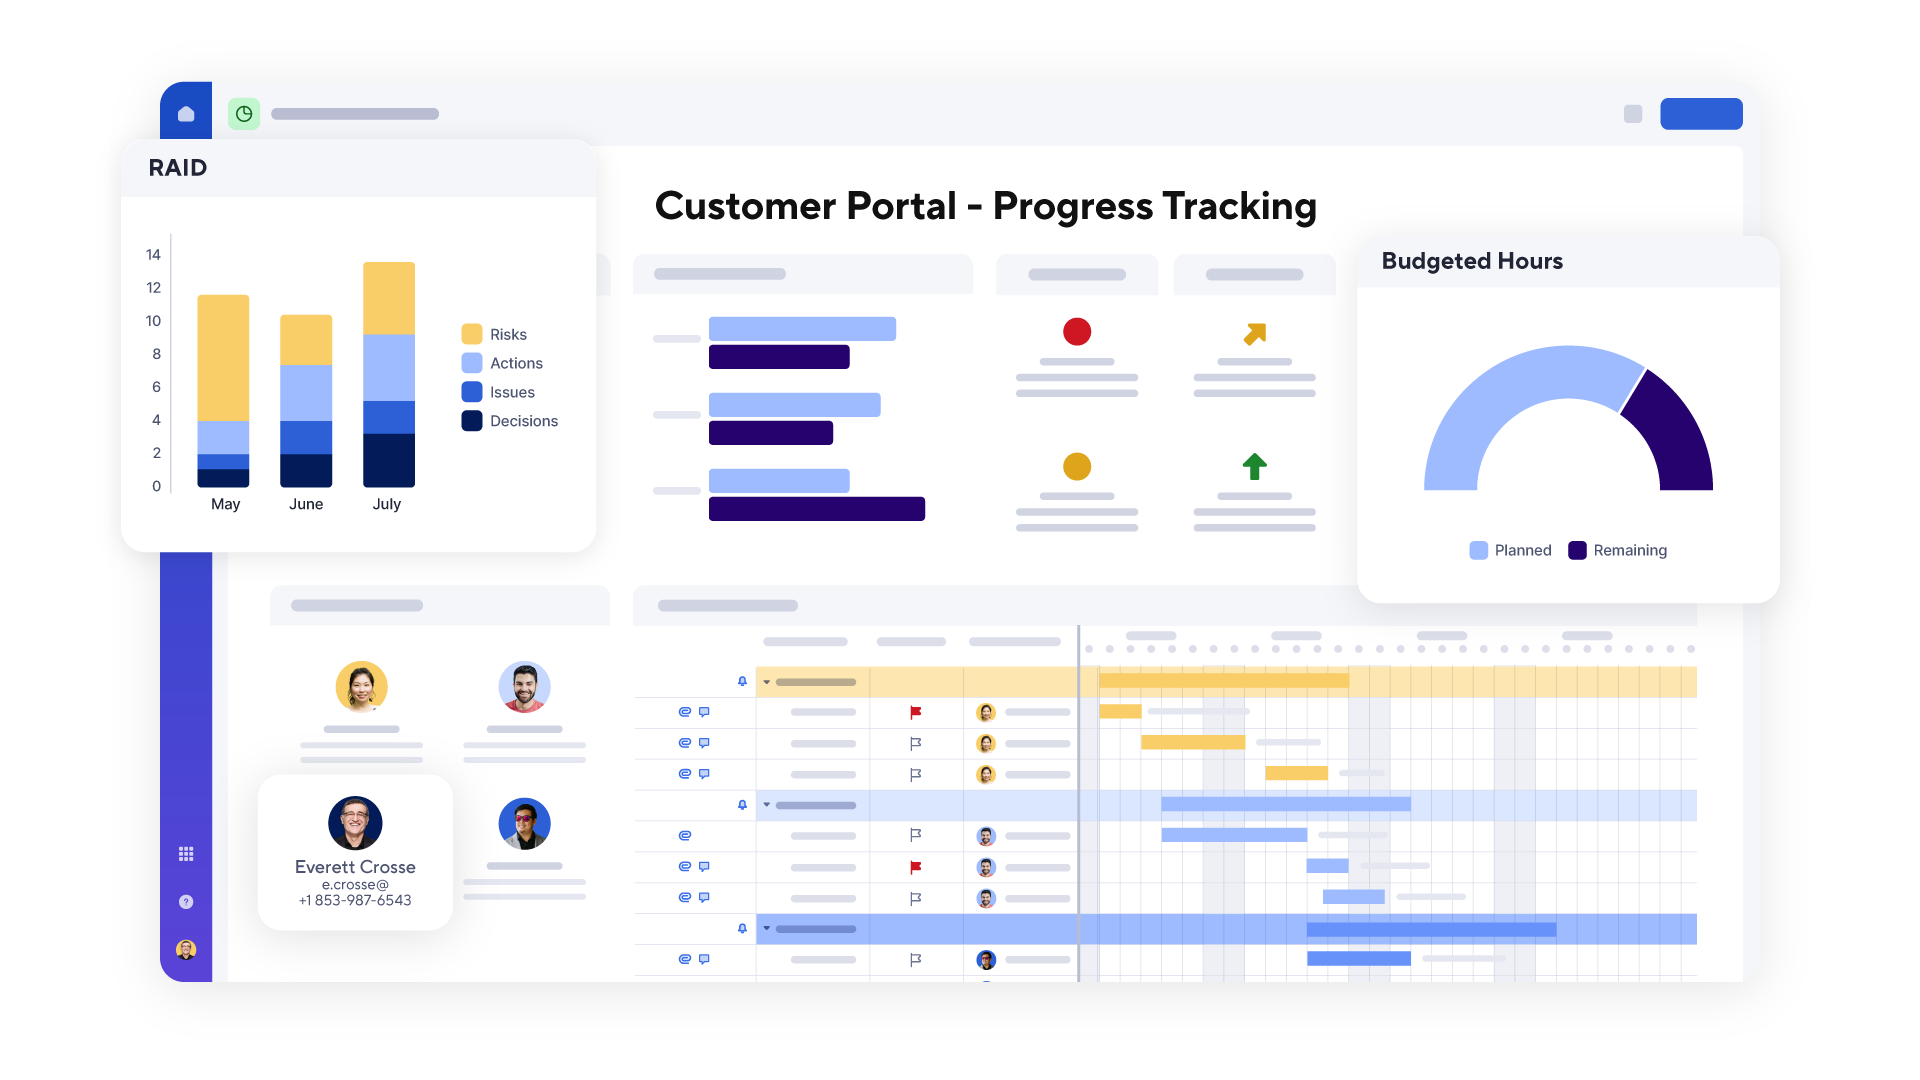Click the bell icon on the yellow group row
This screenshot has width=1920, height=1080.
coord(742,681)
